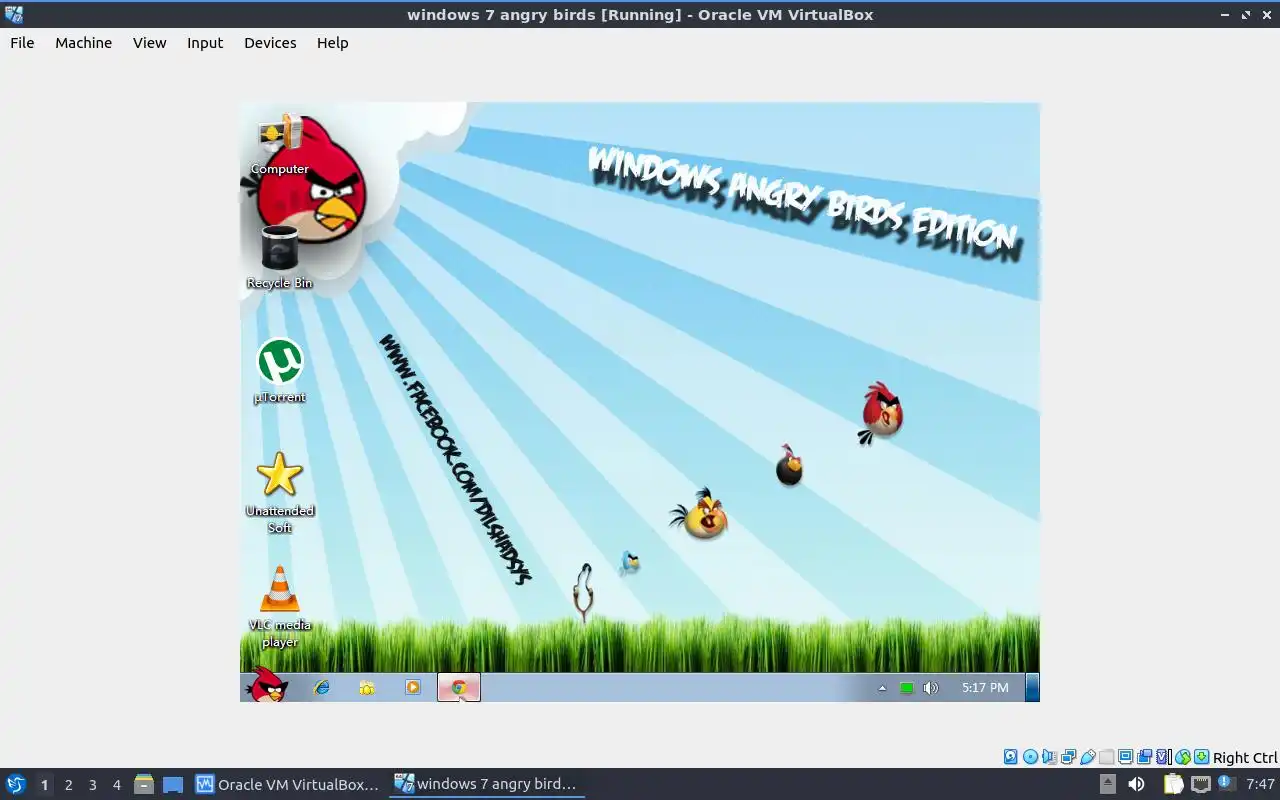Click the recording status icon
Screen dimensions: 1280x800
pos(1144,757)
